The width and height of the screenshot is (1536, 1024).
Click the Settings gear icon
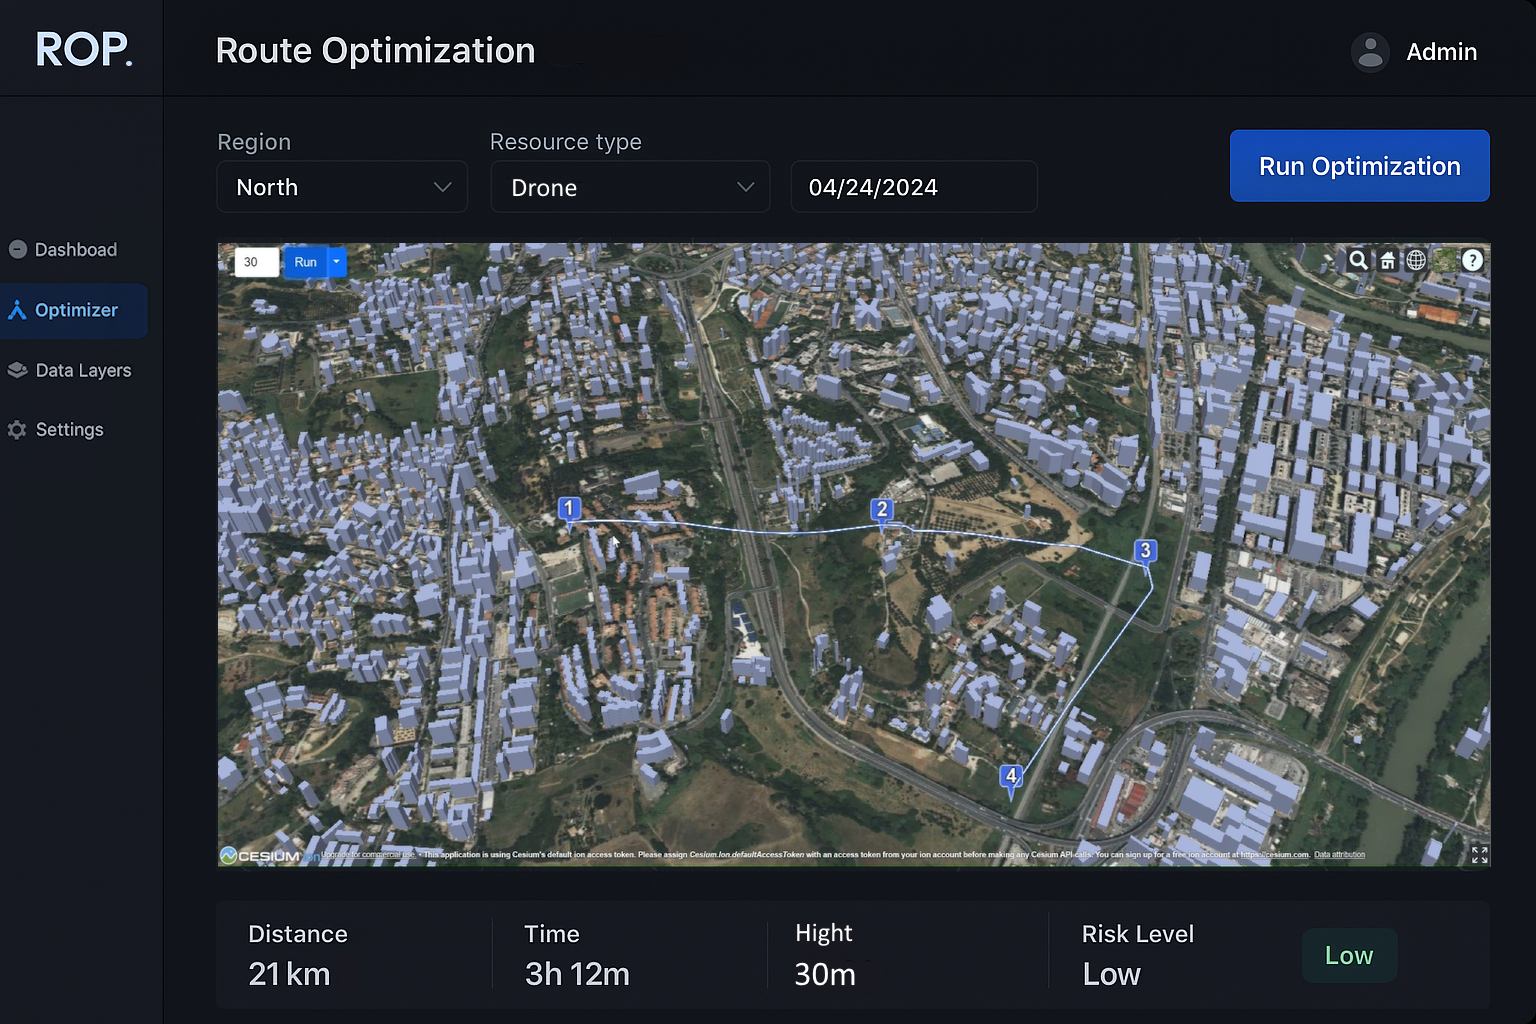(16, 429)
